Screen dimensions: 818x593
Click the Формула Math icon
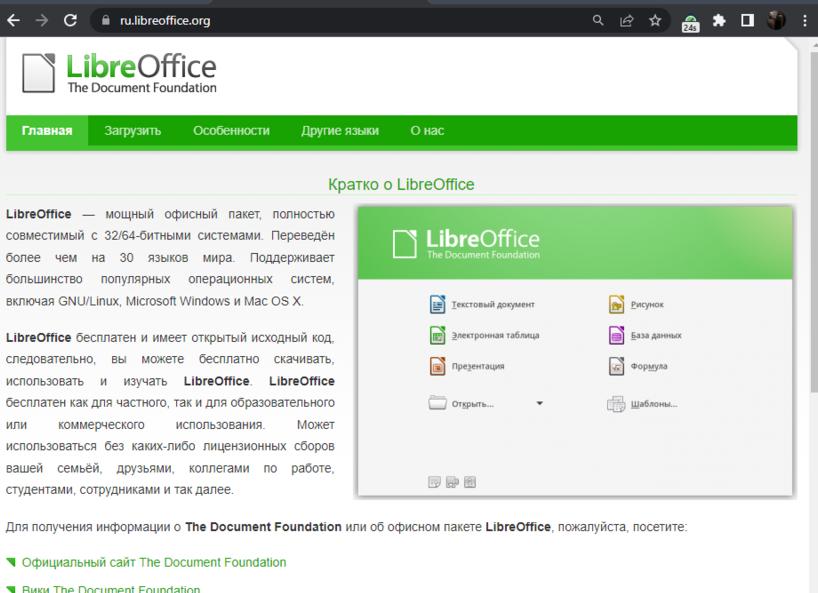616,366
